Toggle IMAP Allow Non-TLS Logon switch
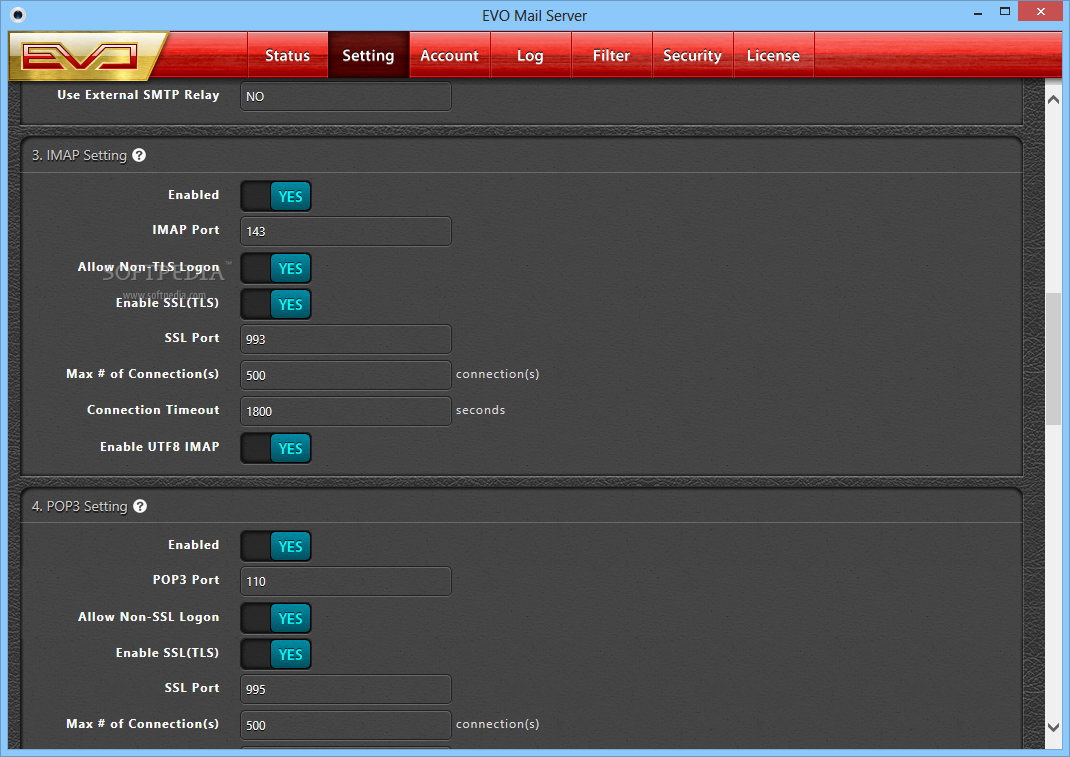Screen dimensions: 1070x757 276,268
